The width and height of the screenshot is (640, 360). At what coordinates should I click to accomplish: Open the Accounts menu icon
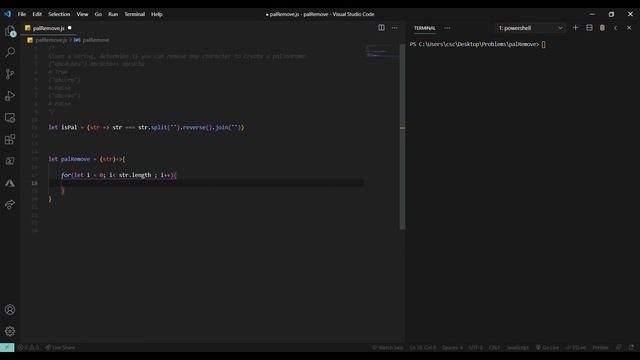pyautogui.click(x=10, y=309)
